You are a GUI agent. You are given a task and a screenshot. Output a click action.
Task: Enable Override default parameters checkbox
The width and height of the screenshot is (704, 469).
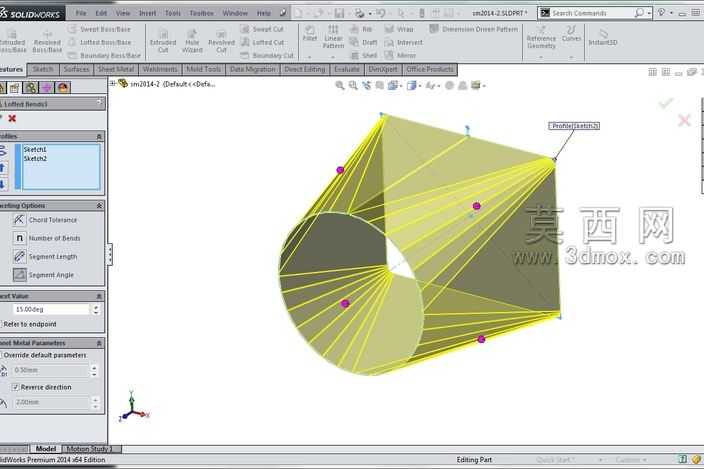tap(44, 355)
